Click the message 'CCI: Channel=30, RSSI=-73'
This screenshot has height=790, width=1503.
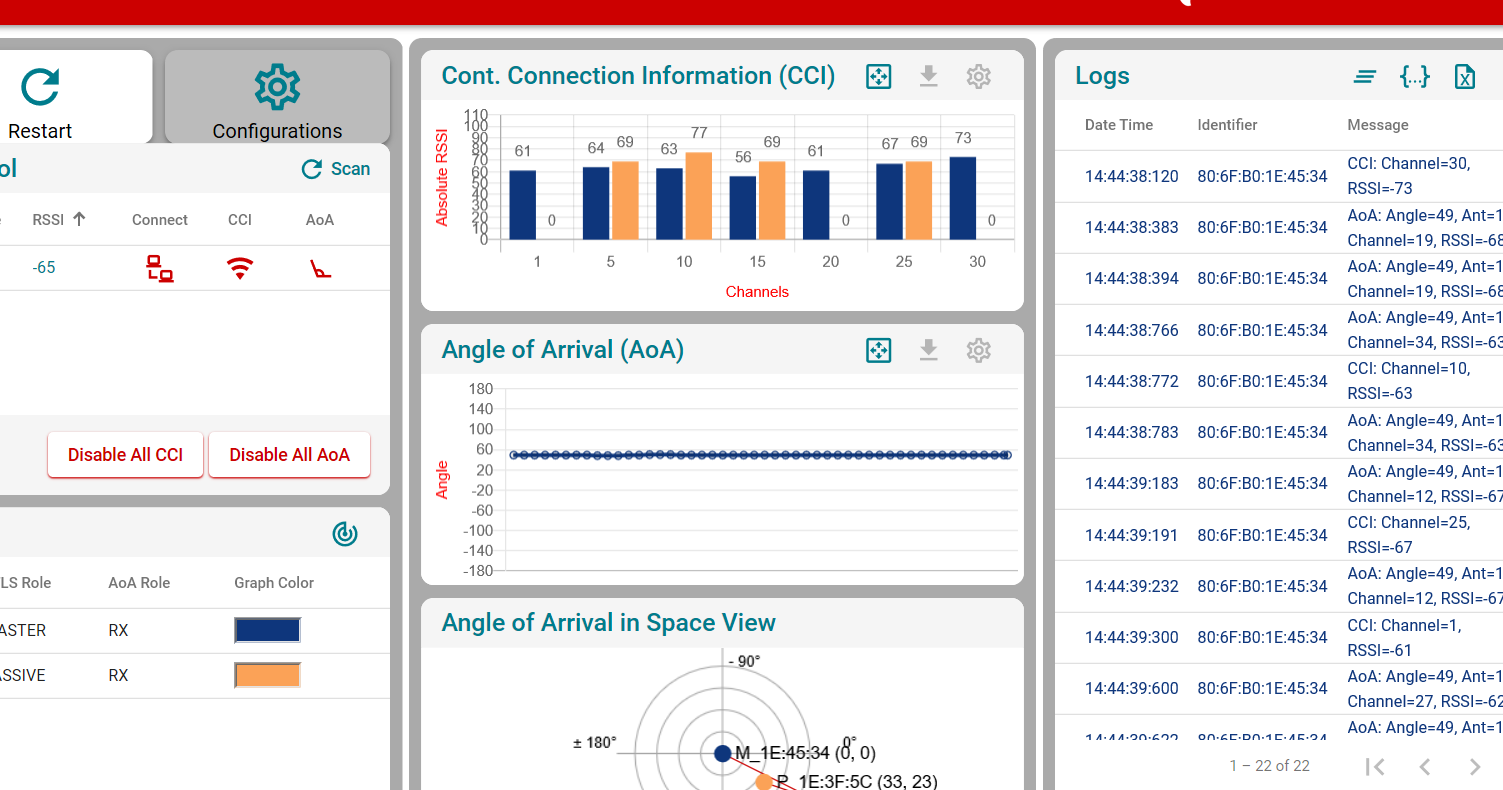point(1409,176)
